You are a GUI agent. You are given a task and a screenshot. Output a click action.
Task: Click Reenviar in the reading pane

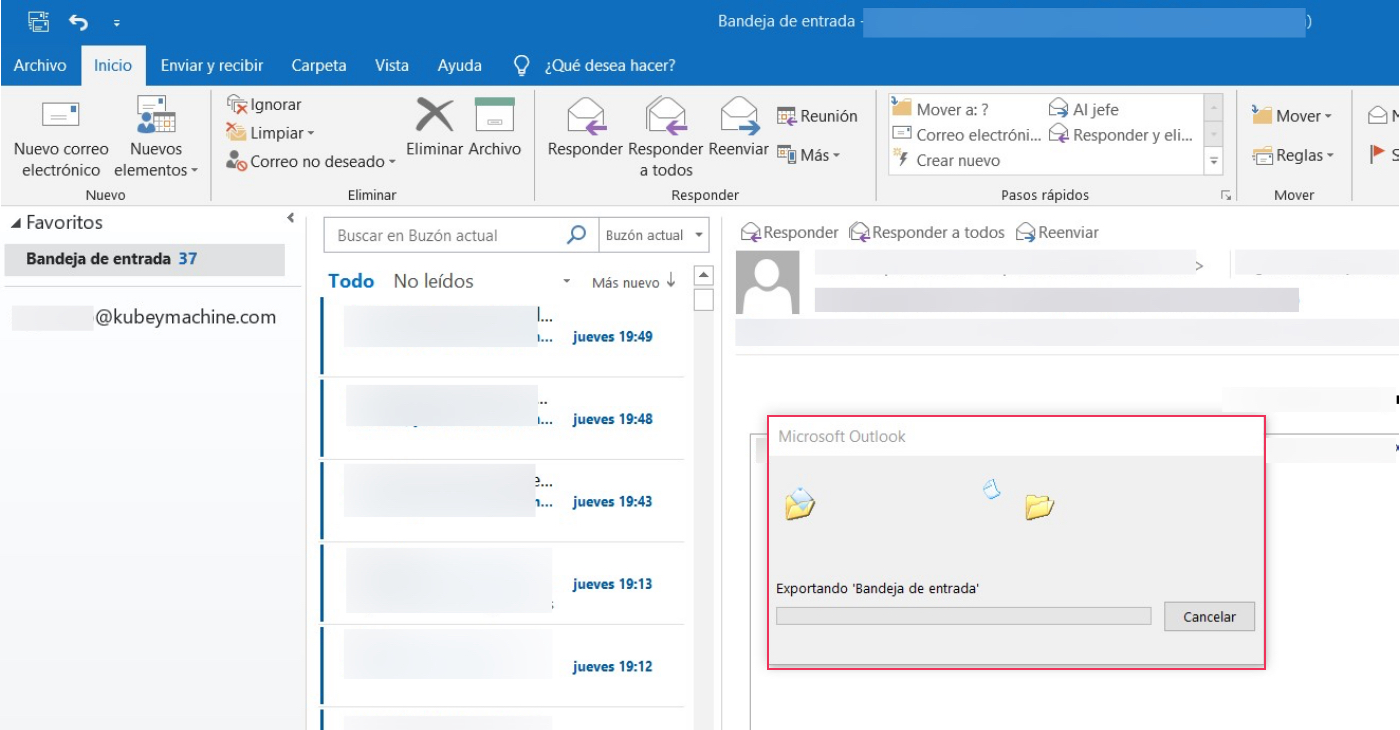click(1057, 233)
